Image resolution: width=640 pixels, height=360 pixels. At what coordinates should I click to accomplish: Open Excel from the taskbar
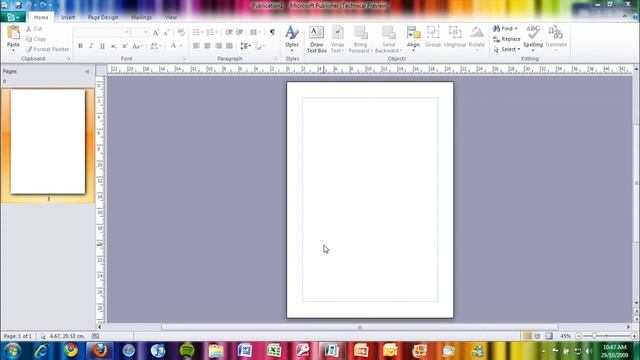point(274,351)
